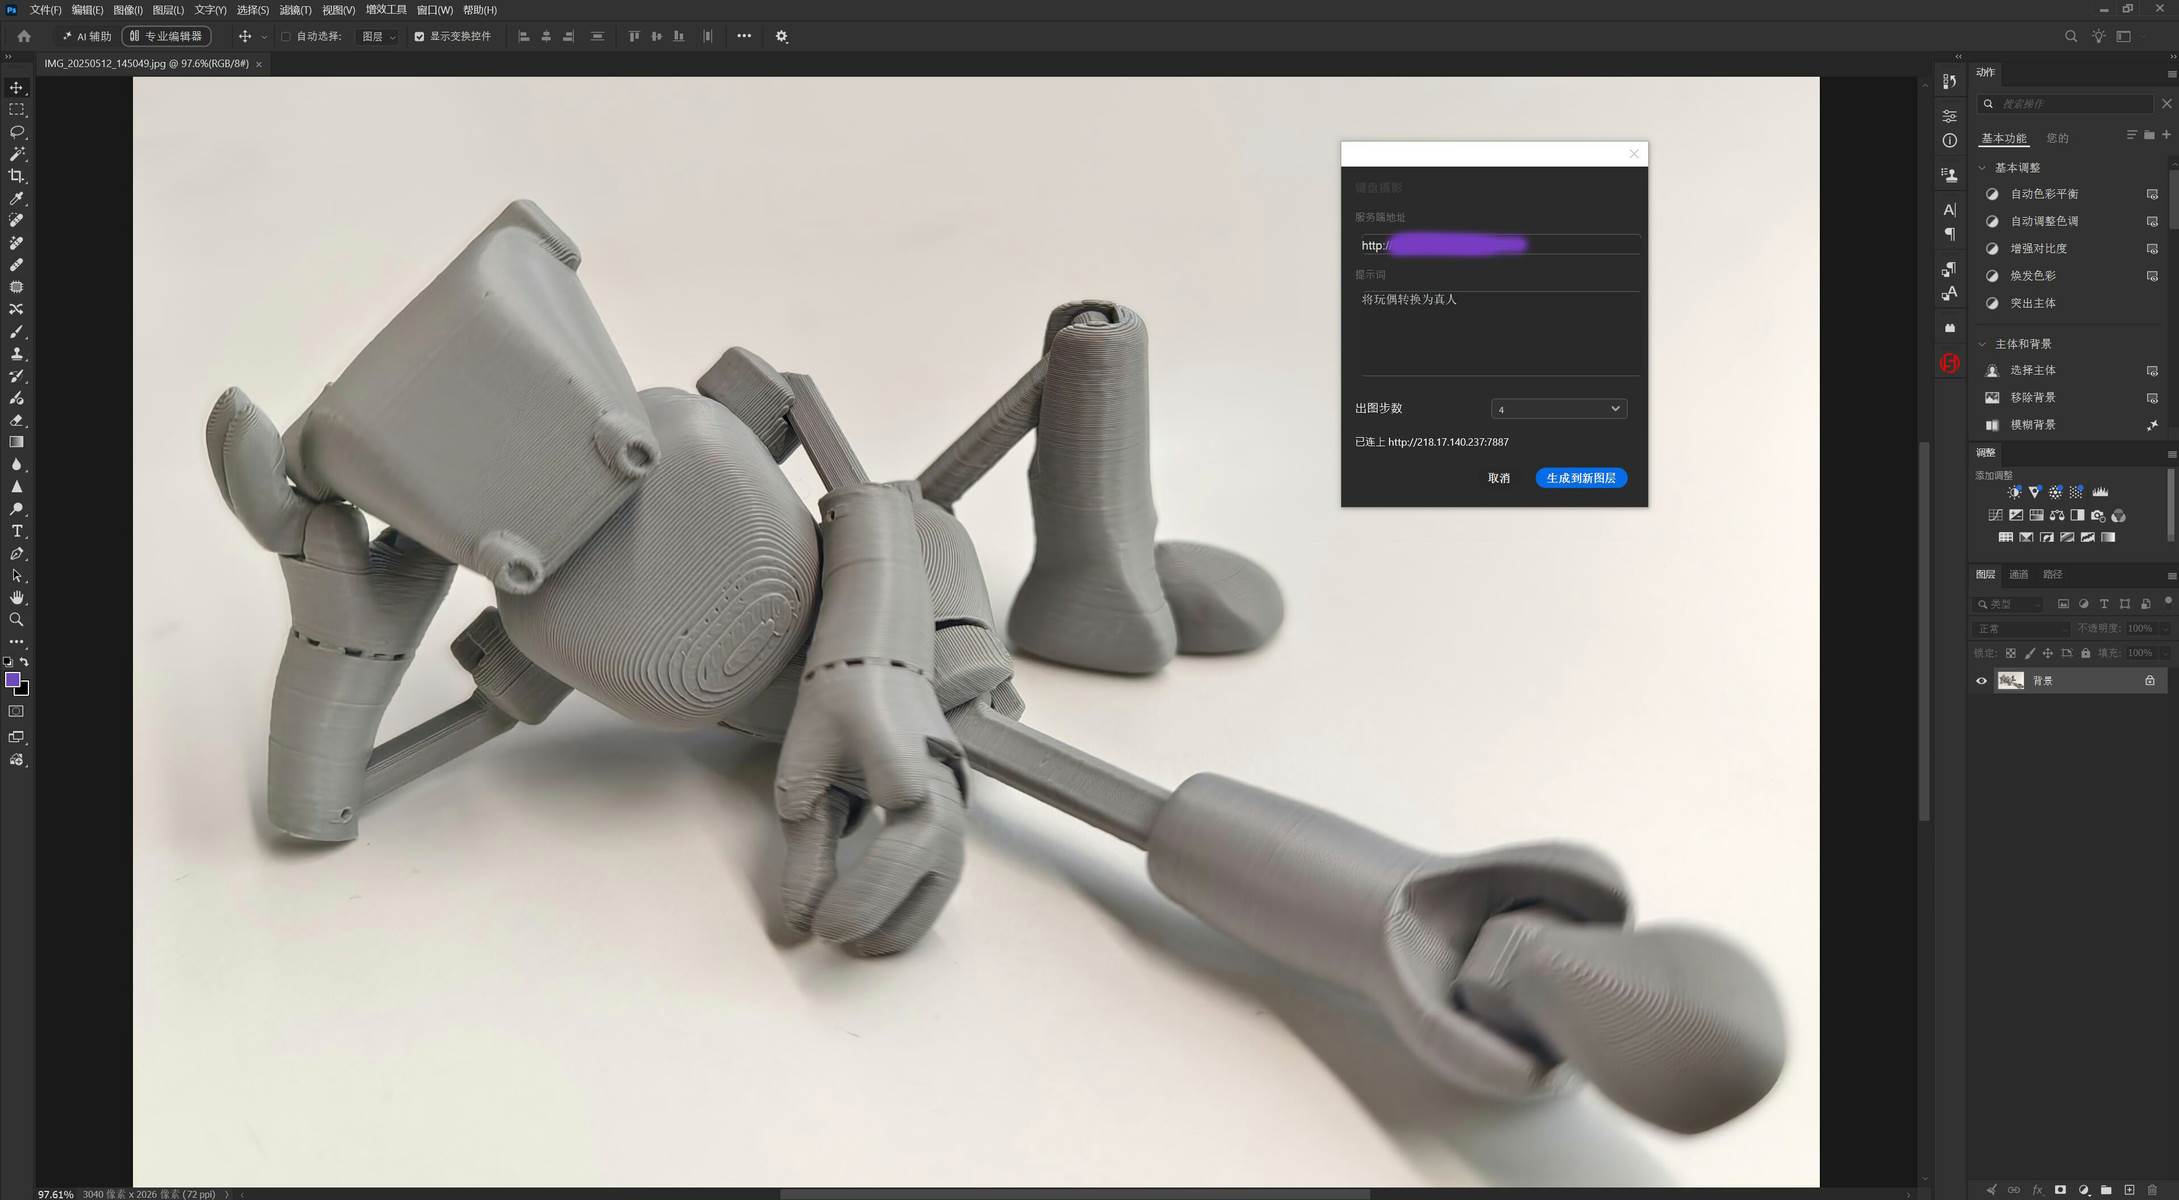The image size is (2179, 1200).
Task: Click the red plugin icon in side dock
Action: 1949,363
